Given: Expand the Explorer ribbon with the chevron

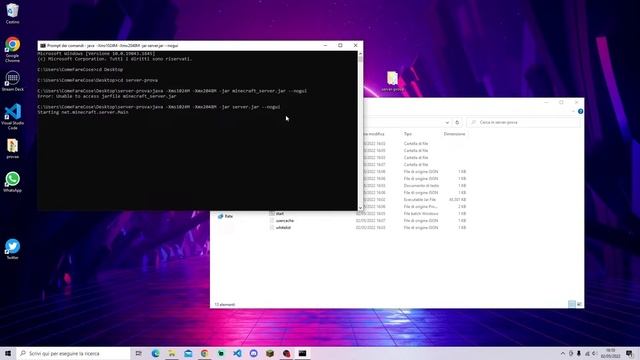Looking at the screenshot, I should [573, 111].
